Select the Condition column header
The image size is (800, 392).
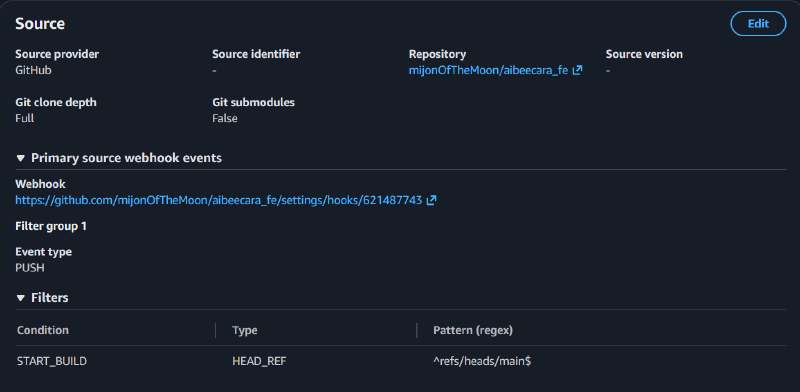pos(43,330)
